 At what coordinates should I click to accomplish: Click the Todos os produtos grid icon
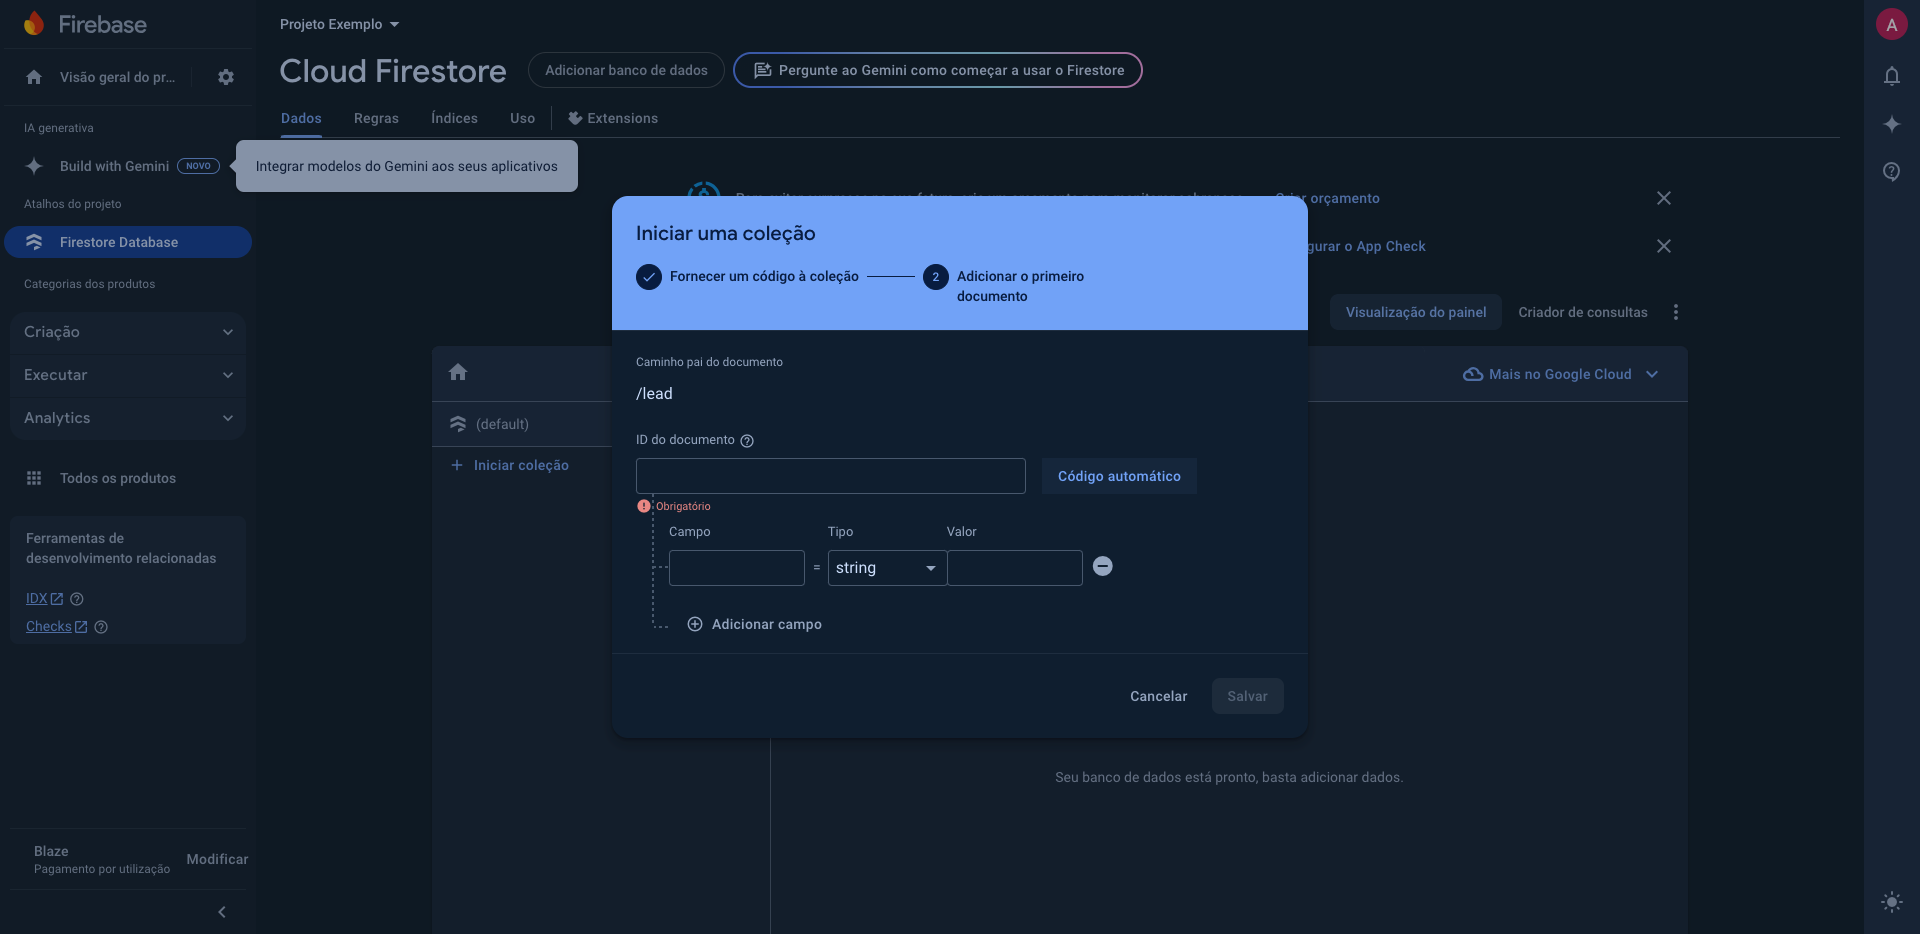(34, 478)
